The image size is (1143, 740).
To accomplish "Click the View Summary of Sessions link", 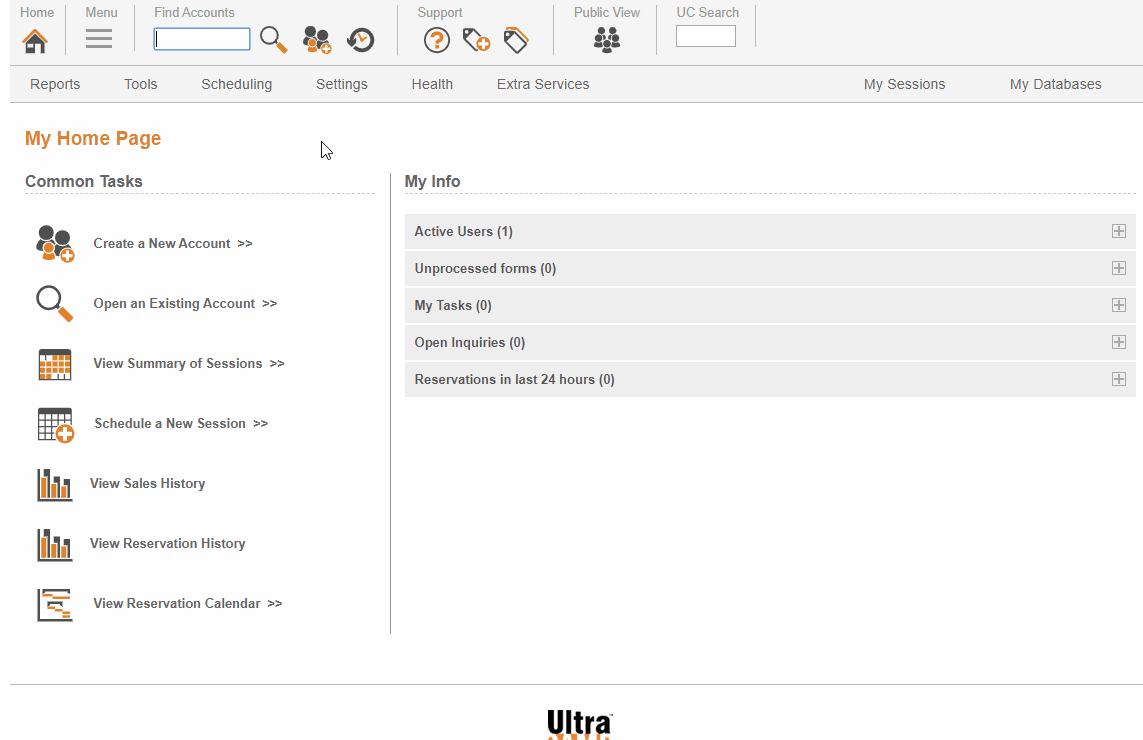I will coord(189,363).
